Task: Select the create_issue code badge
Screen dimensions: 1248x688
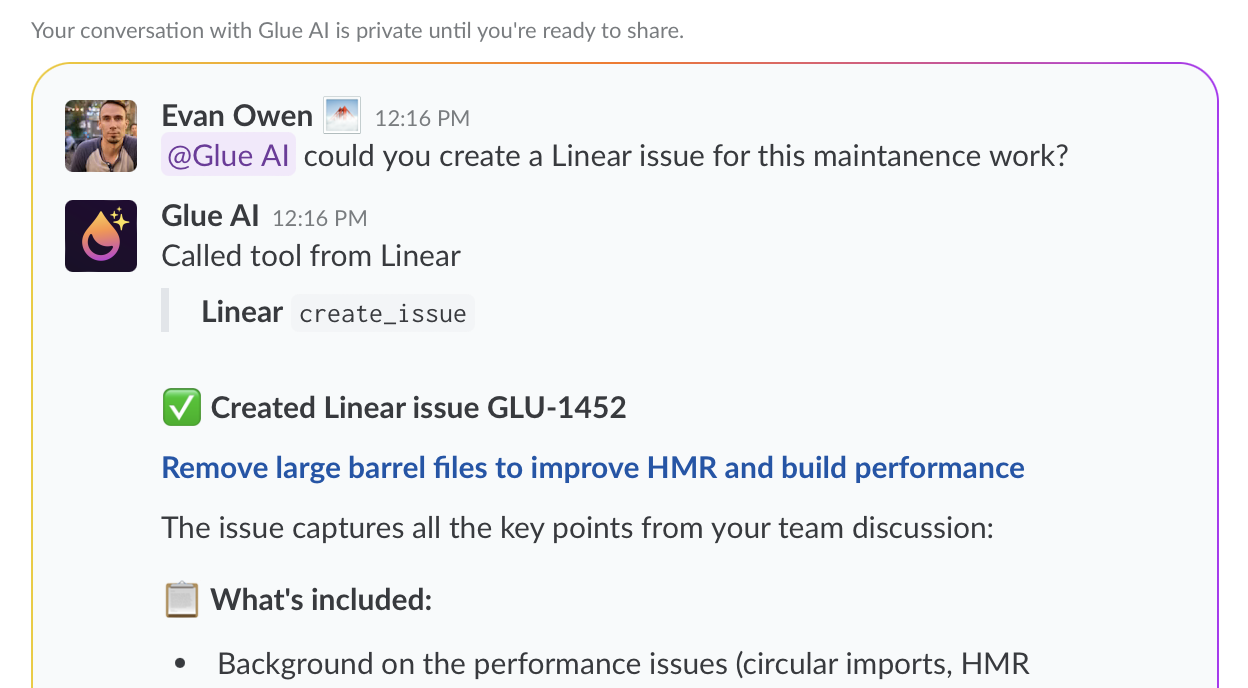Action: (383, 313)
